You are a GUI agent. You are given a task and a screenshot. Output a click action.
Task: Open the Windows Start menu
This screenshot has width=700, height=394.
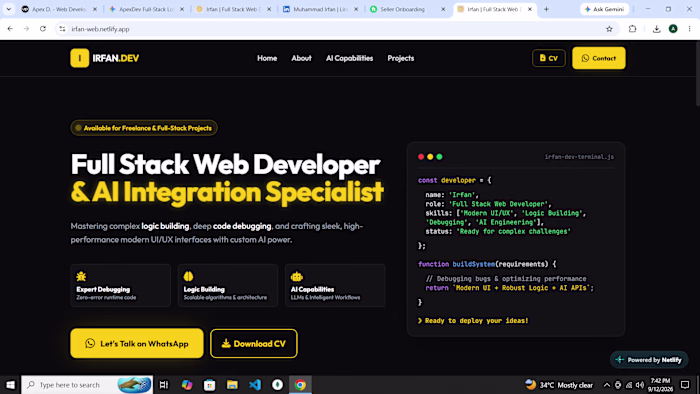point(10,385)
